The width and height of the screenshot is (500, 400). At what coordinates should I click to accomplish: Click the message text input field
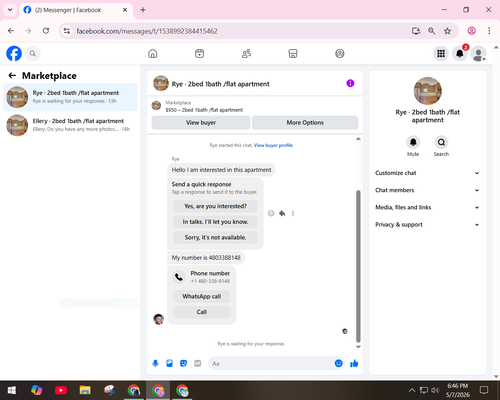[271, 363]
